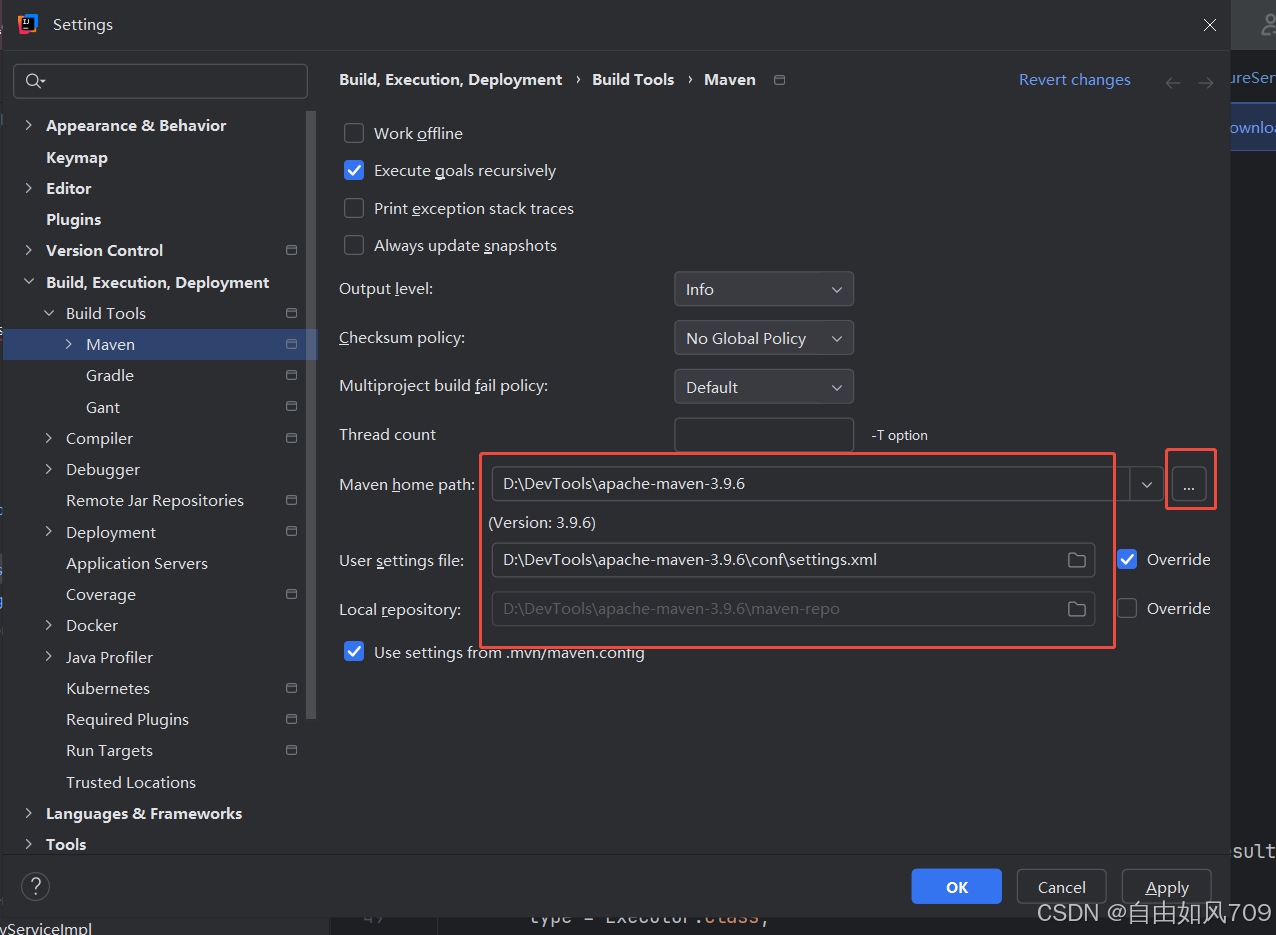Click the project icon beside Gant row
This screenshot has width=1276, height=935.
click(x=291, y=407)
